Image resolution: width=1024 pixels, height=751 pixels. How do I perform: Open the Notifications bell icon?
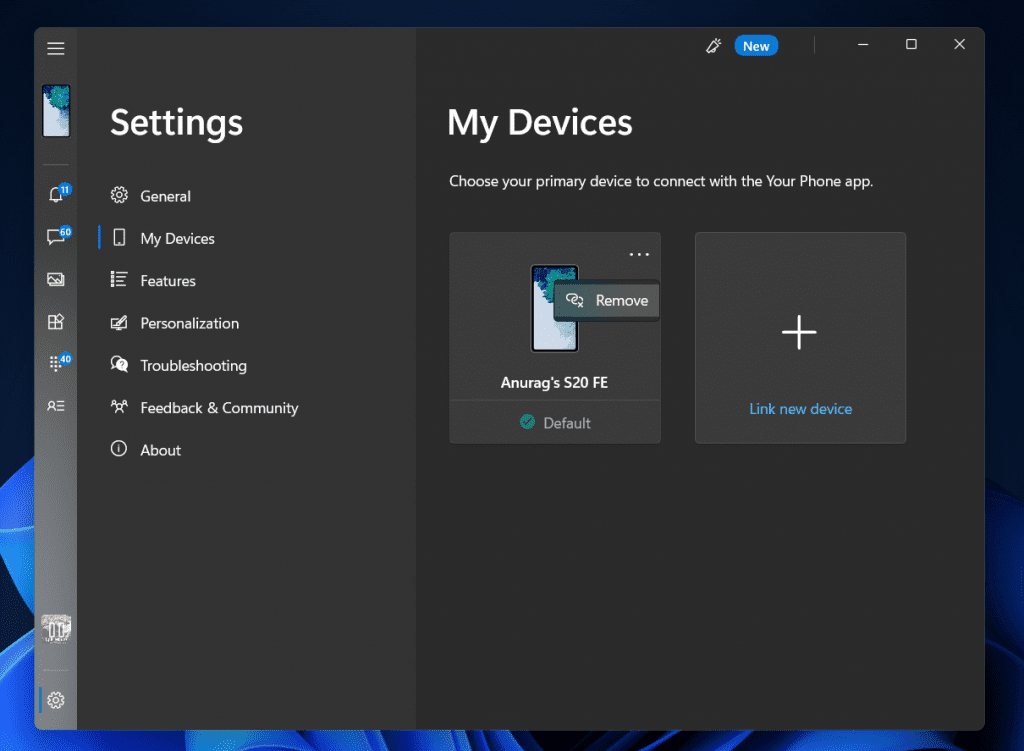(56, 195)
